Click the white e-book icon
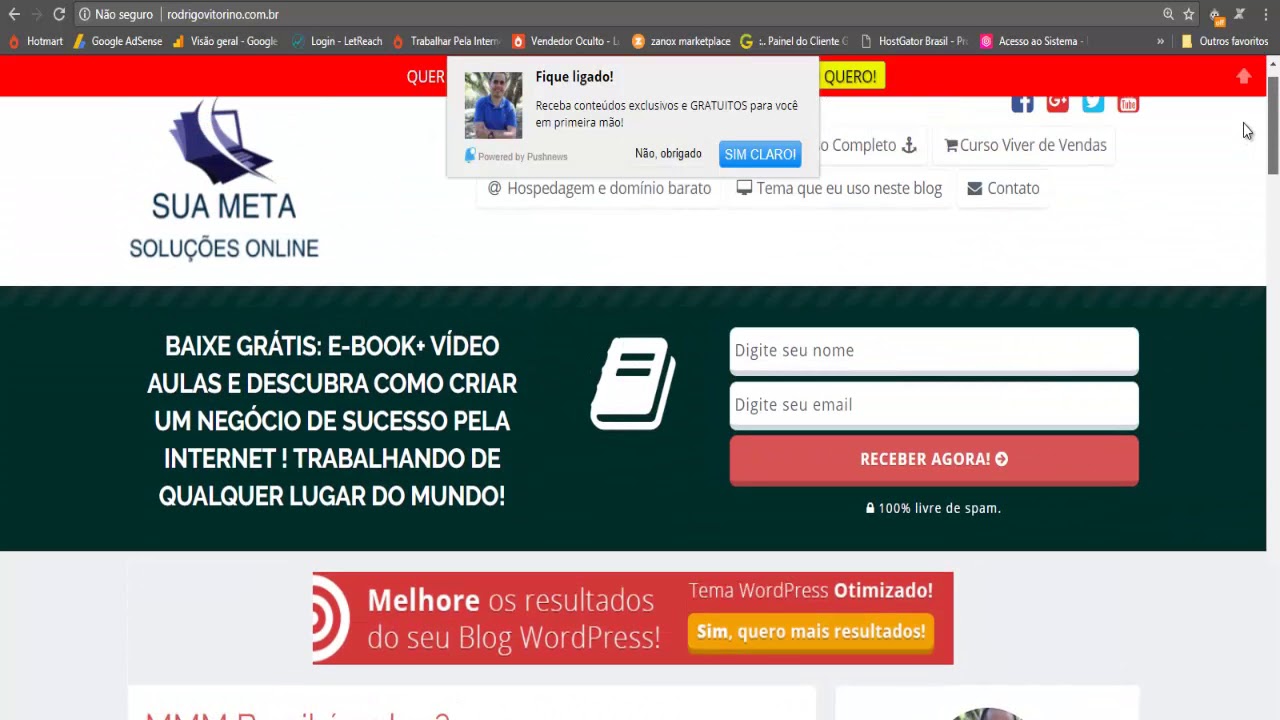The image size is (1280, 720). click(x=633, y=384)
